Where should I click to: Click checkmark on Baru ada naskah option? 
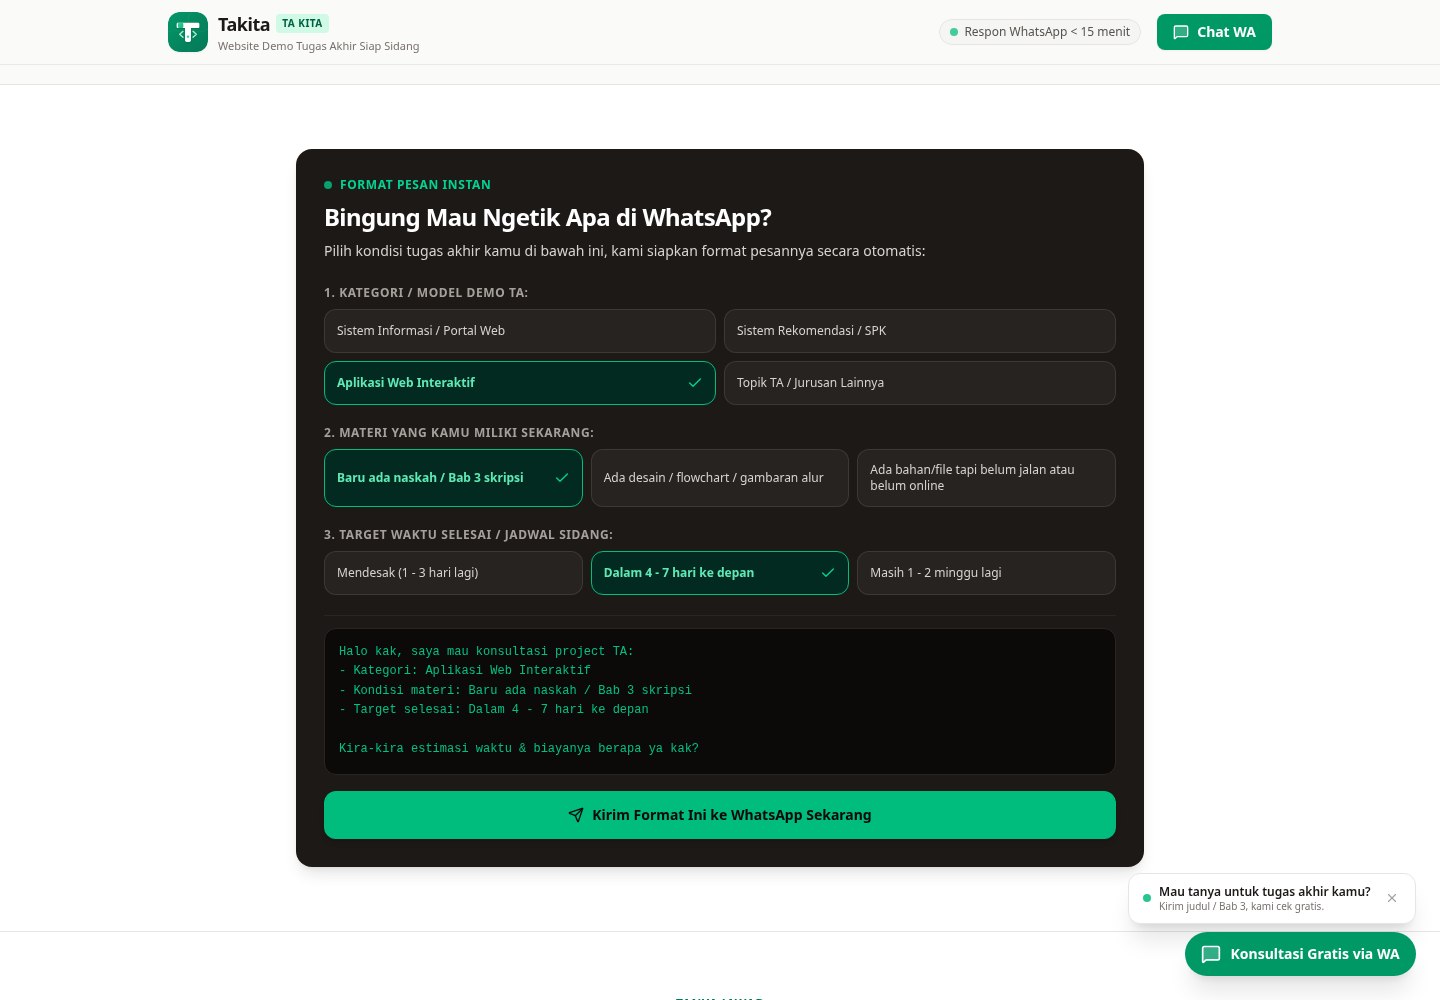[x=562, y=478]
